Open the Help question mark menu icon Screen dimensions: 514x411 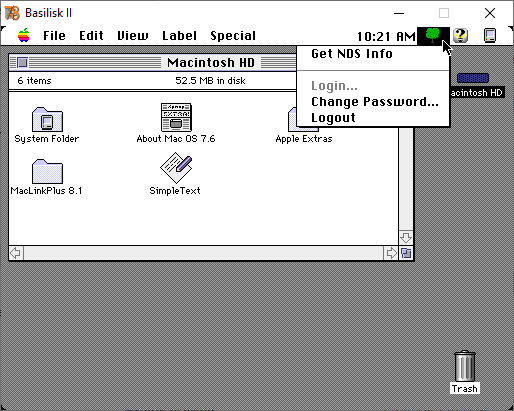pos(461,35)
